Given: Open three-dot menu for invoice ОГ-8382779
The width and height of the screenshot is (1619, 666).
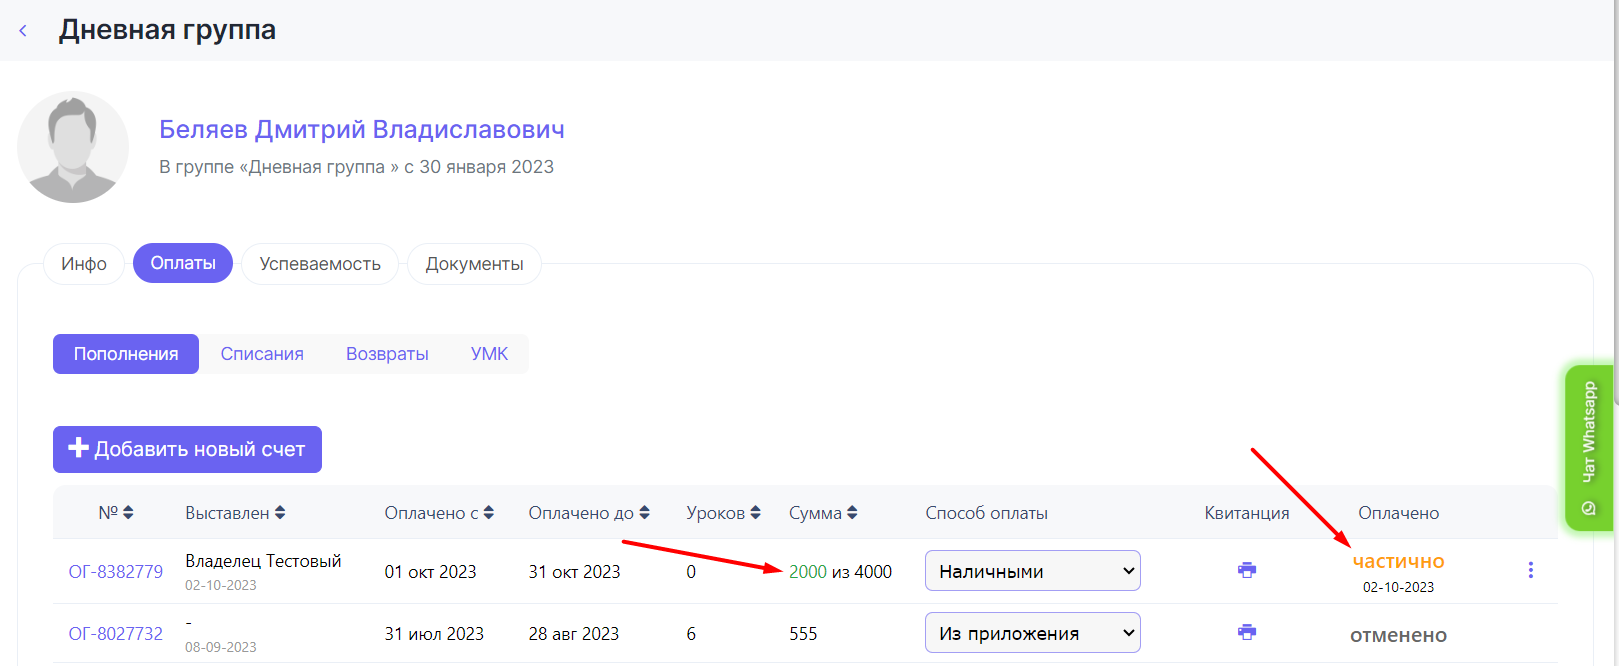Looking at the screenshot, I should coord(1530,570).
